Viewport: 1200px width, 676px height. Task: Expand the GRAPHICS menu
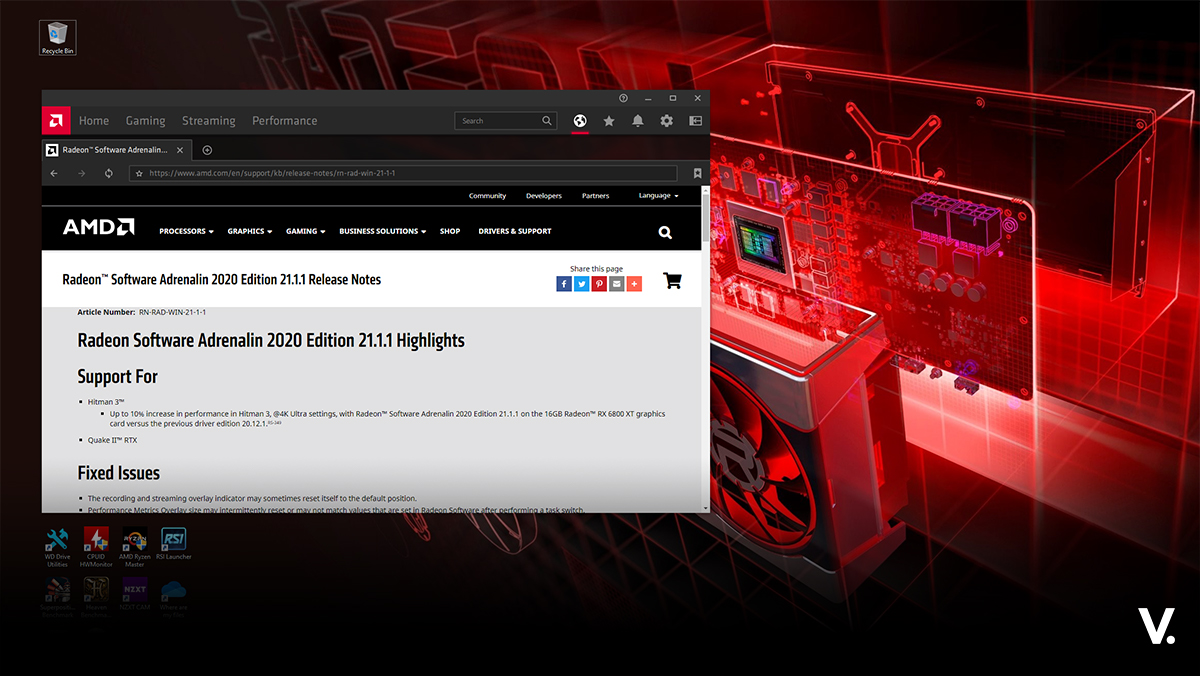pos(249,231)
